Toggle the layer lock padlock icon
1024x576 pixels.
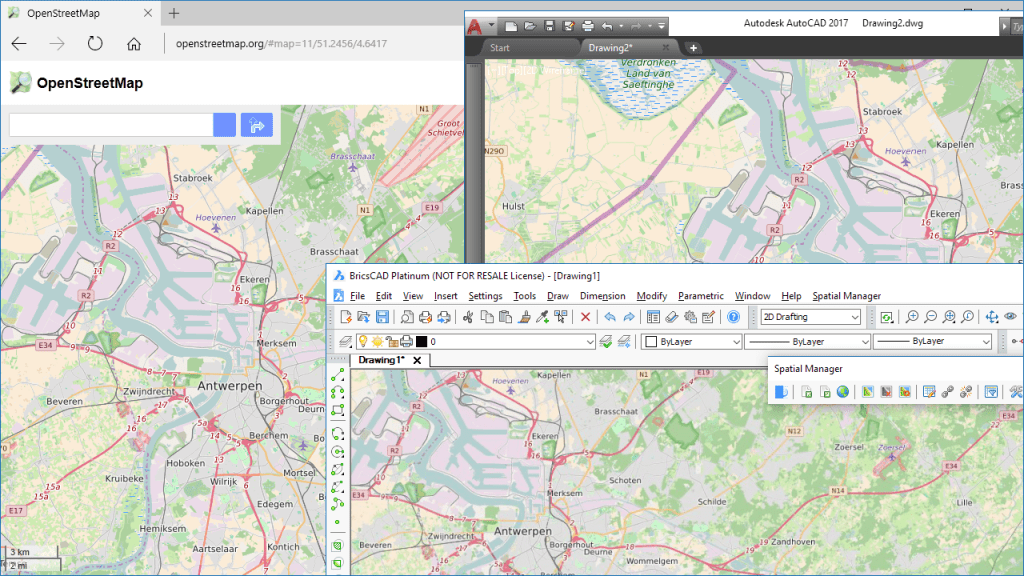click(x=392, y=342)
